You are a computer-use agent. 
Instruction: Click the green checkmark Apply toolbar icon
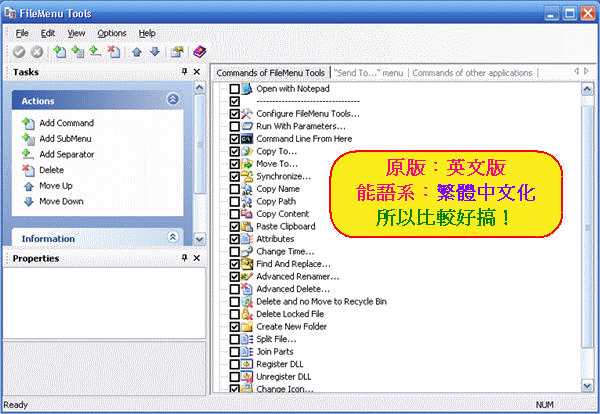[20, 52]
